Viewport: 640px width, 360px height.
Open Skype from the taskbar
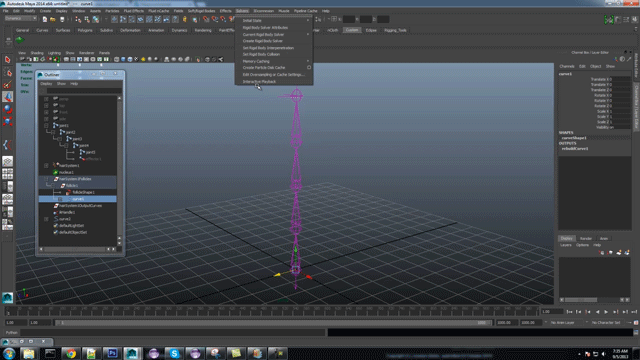(174, 353)
